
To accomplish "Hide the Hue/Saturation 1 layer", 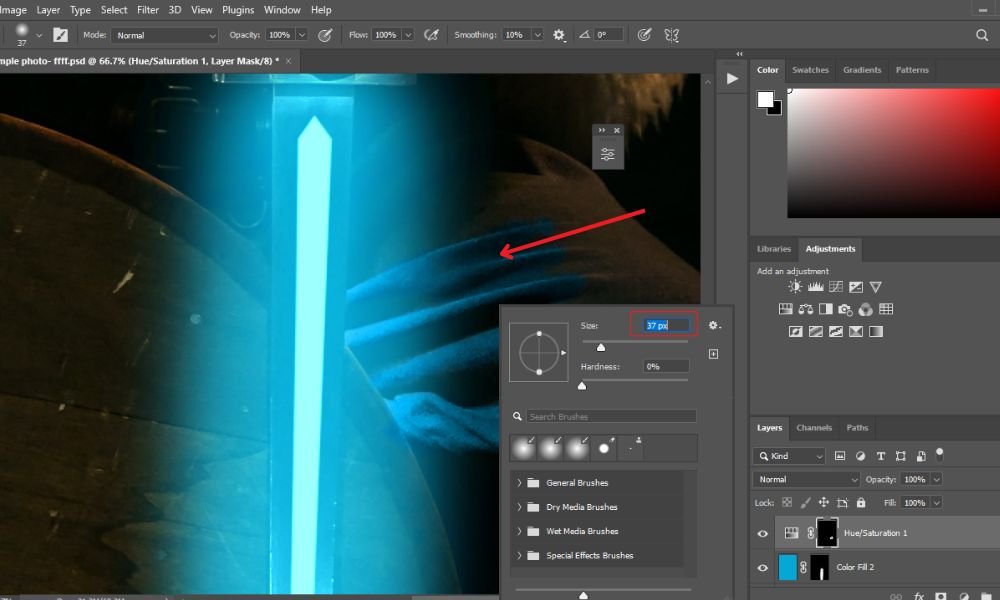I will coord(763,534).
